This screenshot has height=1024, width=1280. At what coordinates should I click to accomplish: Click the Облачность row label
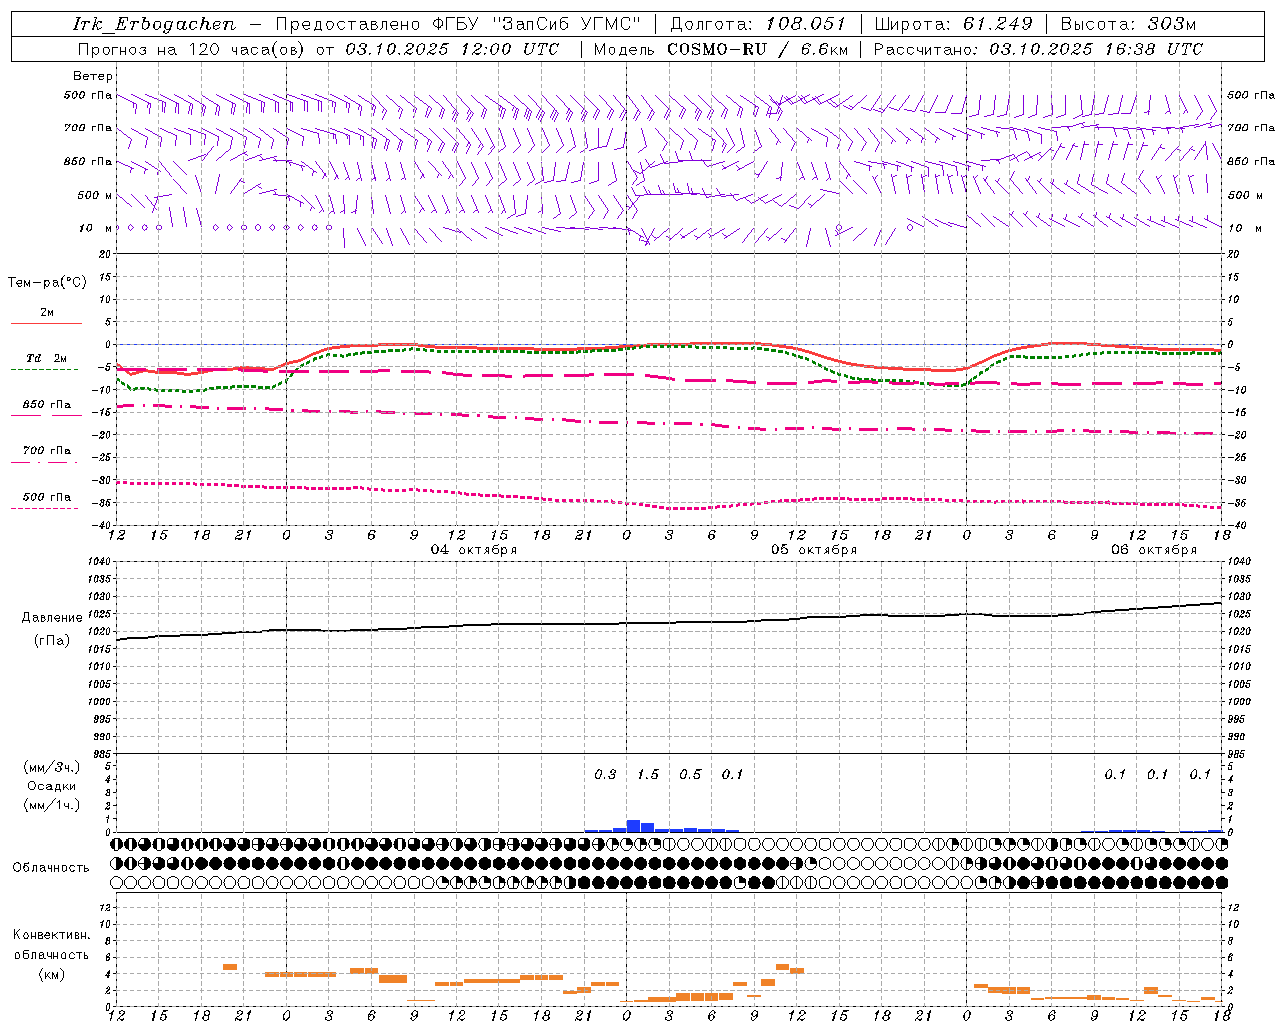50,867
